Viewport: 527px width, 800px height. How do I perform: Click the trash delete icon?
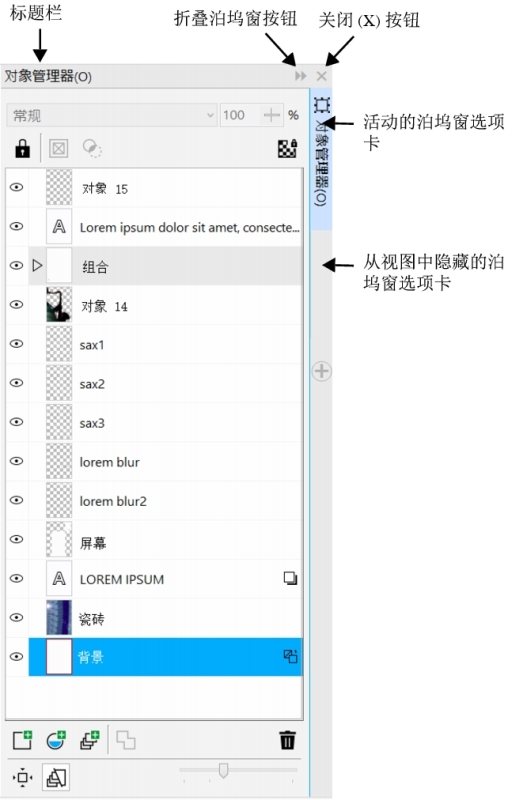point(288,740)
